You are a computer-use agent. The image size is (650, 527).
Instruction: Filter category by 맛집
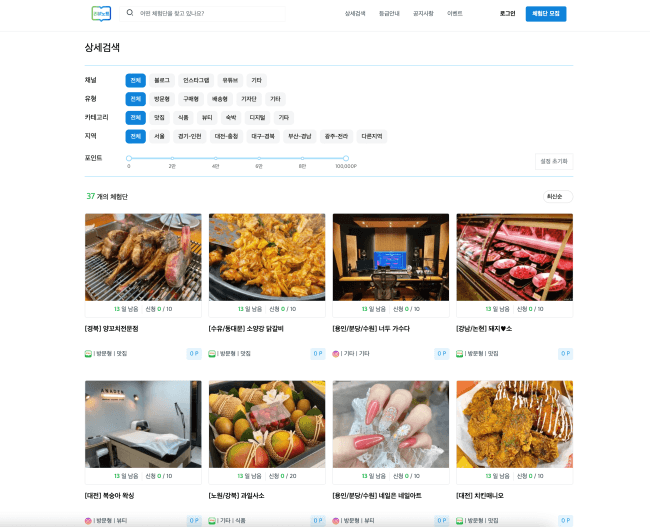coord(159,118)
